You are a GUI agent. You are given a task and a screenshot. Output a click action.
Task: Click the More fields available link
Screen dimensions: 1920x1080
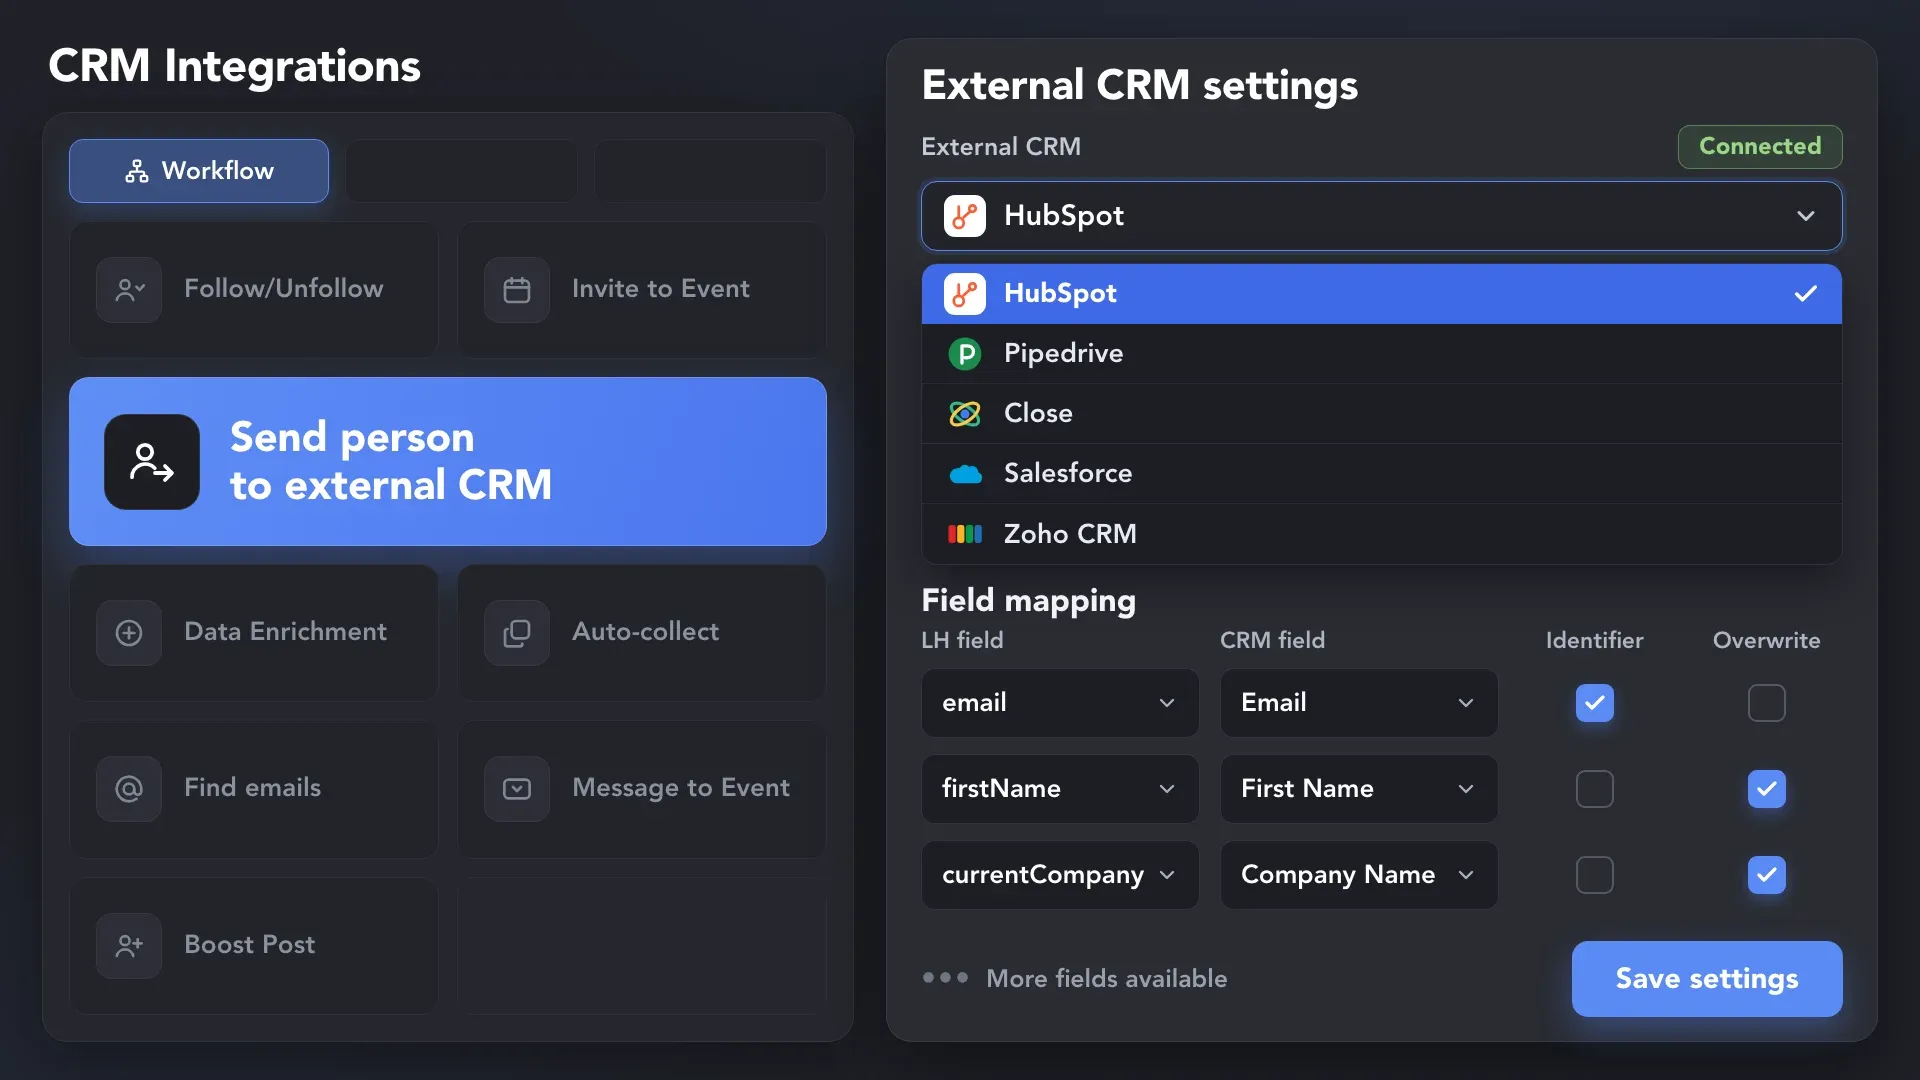[x=1106, y=978]
